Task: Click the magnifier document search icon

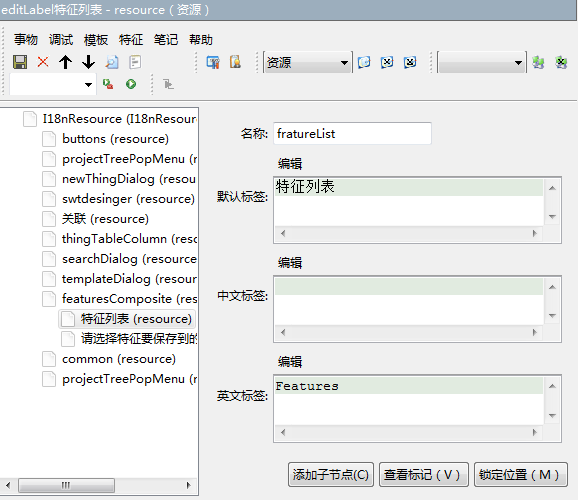Action: coord(112,62)
